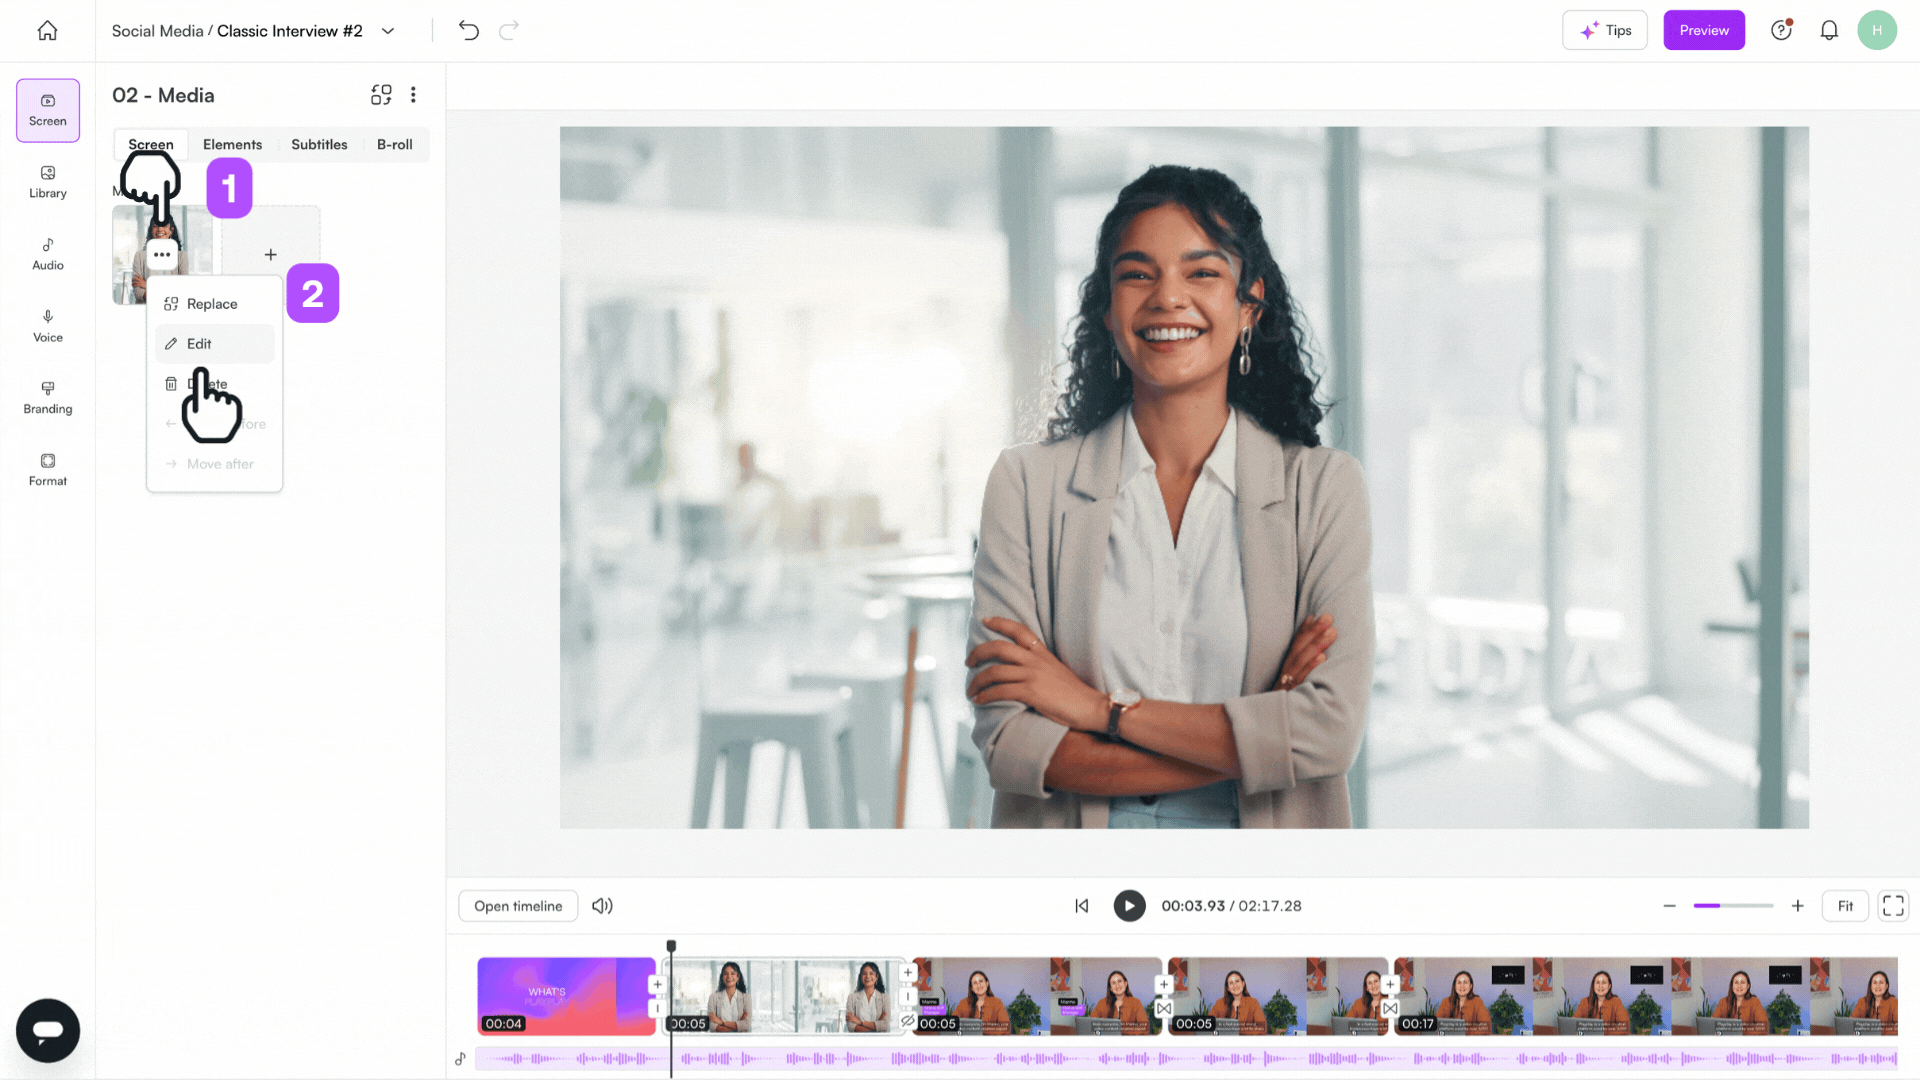The width and height of the screenshot is (1920, 1080).
Task: Enter fullscreen preview mode
Action: [1893, 906]
